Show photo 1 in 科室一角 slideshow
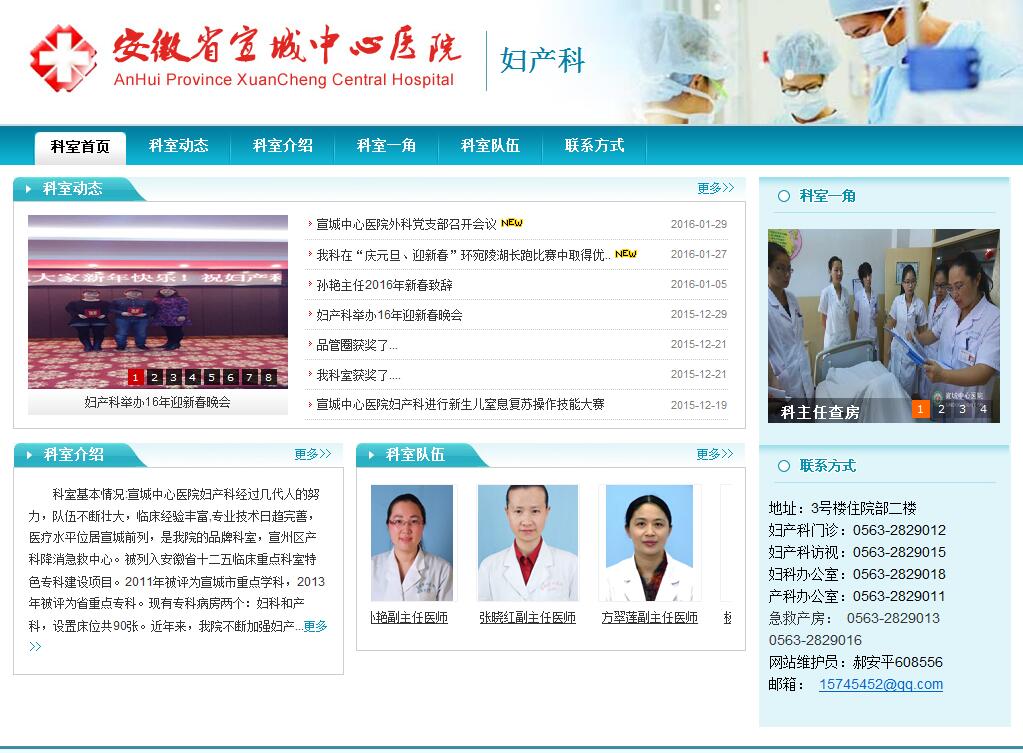Viewport: 1023px width, 753px height. click(920, 409)
